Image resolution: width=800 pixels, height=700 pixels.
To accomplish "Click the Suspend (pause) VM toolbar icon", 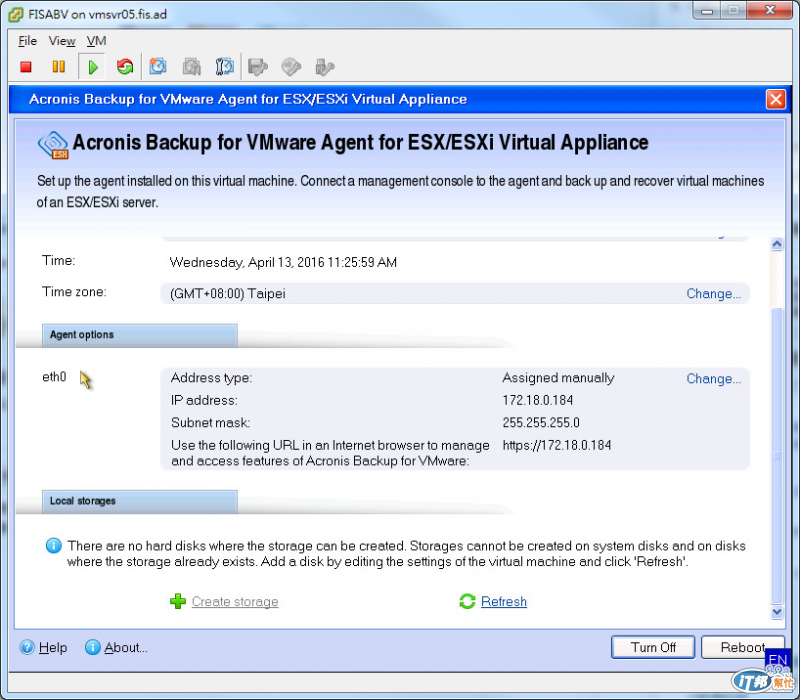I will (59, 67).
